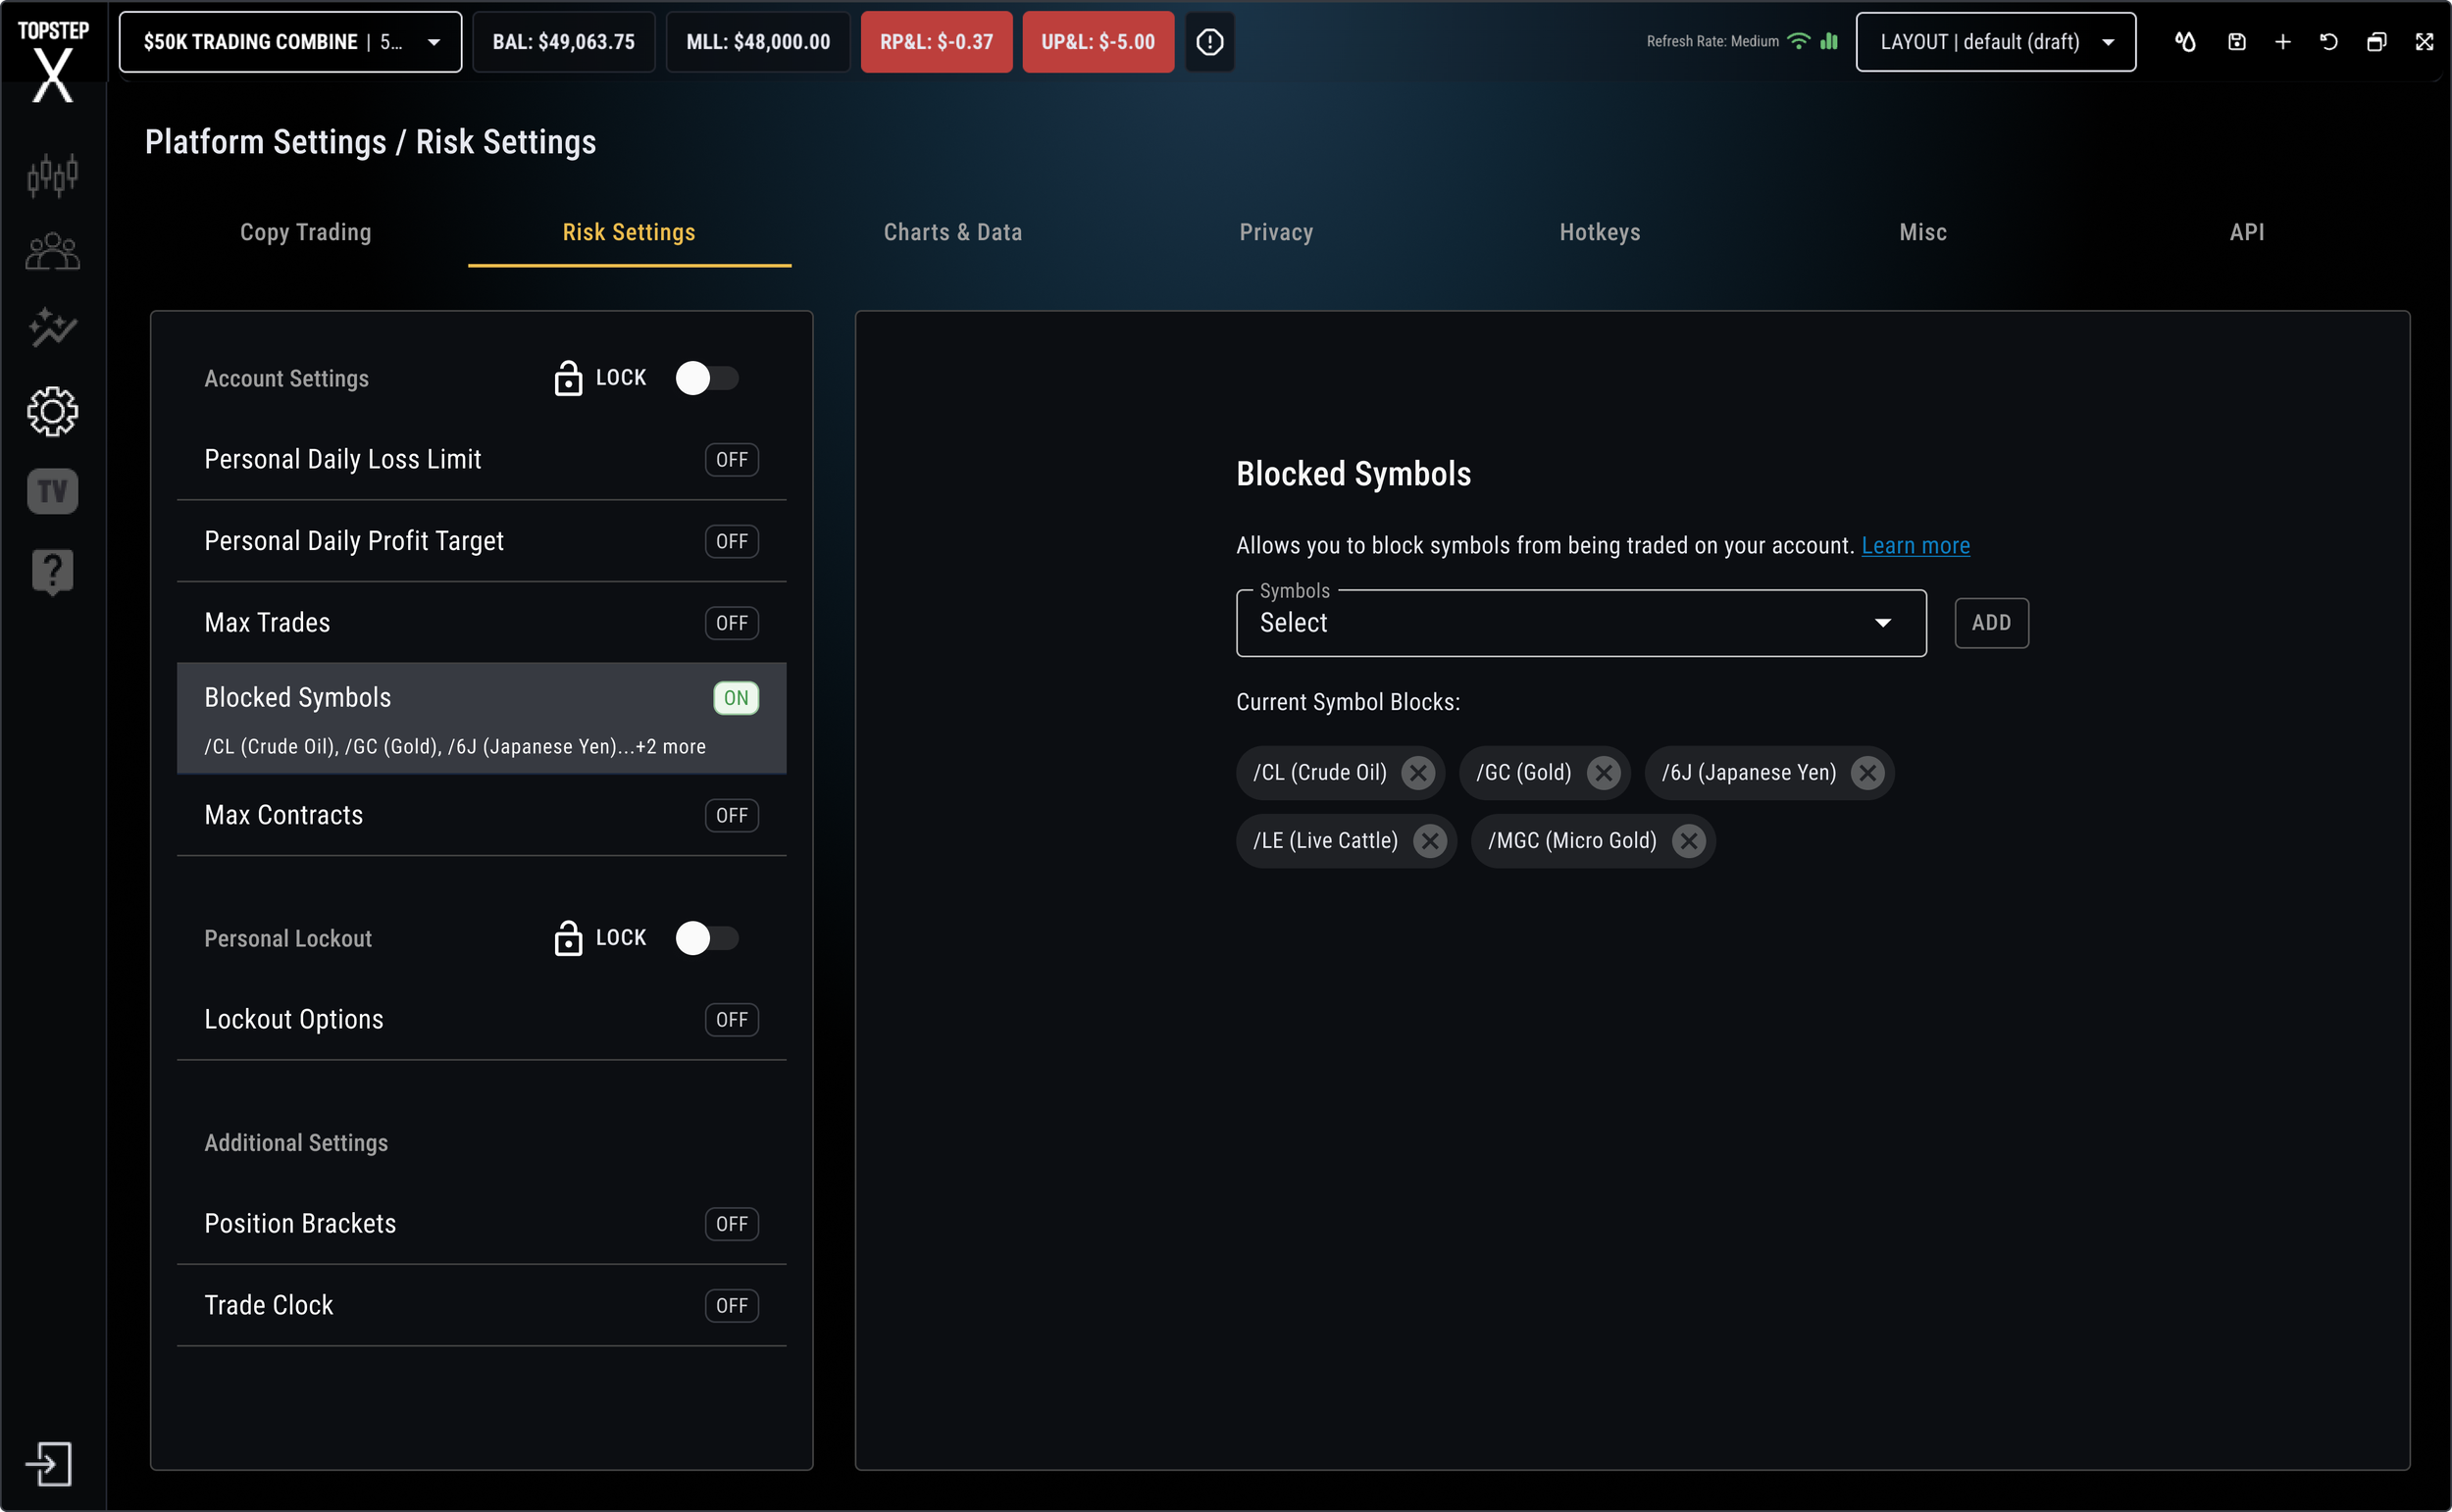This screenshot has height=1512, width=2452.
Task: Toggle Personal Daily Loss Limit OFF badge
Action: (x=731, y=460)
